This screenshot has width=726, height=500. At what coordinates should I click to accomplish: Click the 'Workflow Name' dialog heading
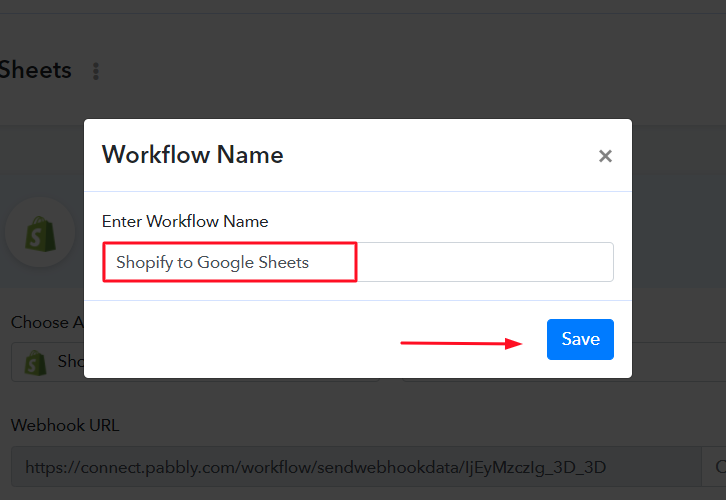pos(193,155)
